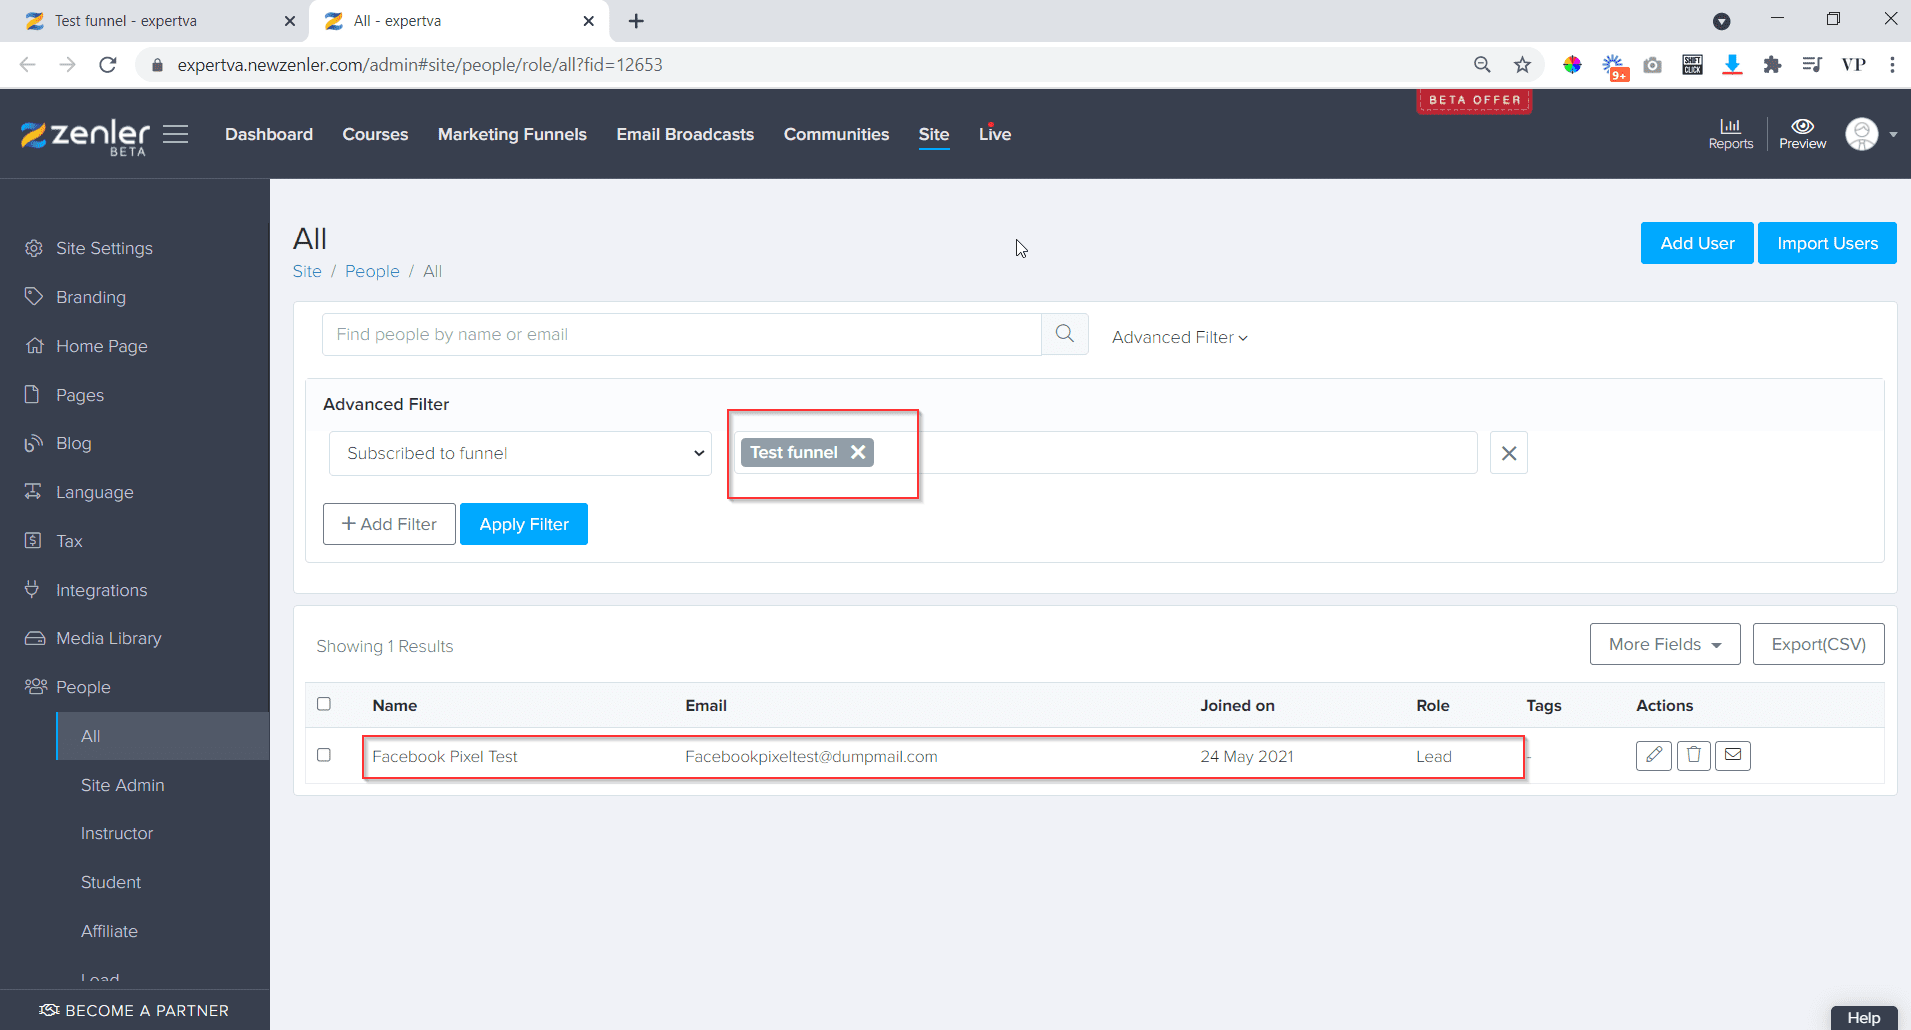Screen dimensions: 1911x1030
Task: Check the checkbox on the Facebook Pixel Test row
Action: 323,755
